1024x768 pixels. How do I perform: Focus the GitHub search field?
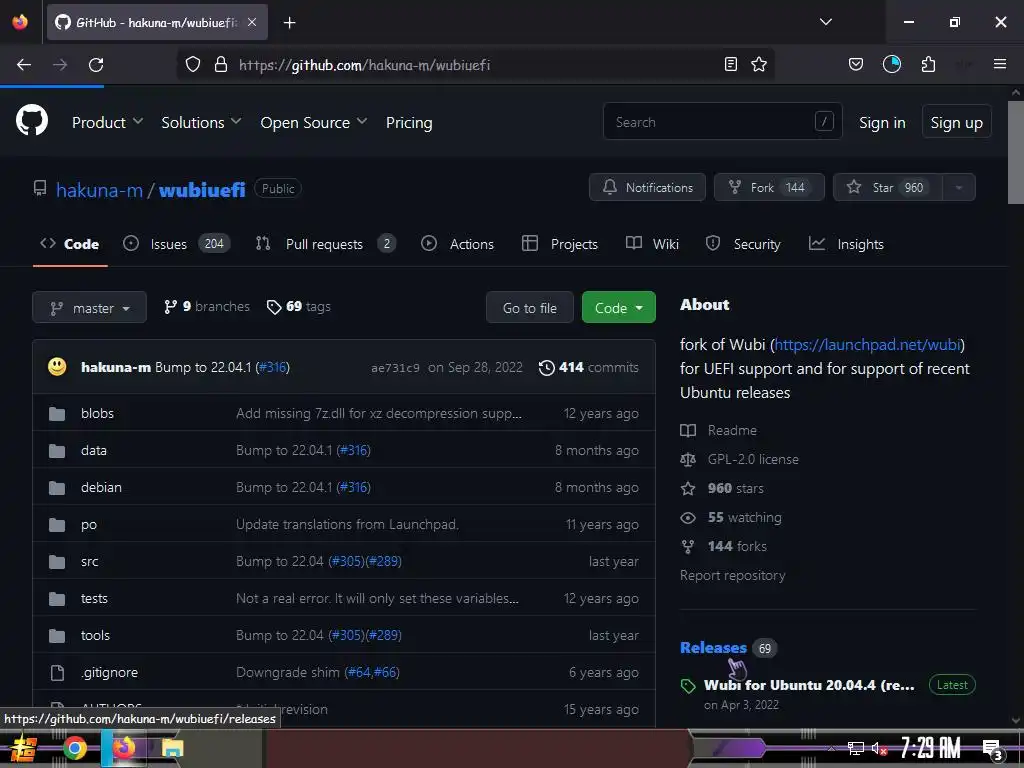click(x=722, y=121)
